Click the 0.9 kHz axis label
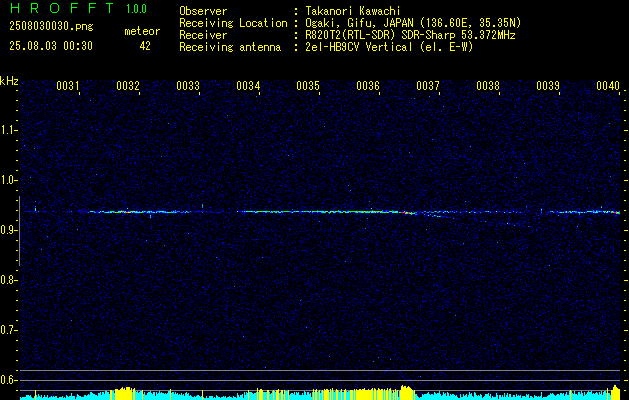Viewport: 629px width, 400px height. pyautogui.click(x=8, y=230)
